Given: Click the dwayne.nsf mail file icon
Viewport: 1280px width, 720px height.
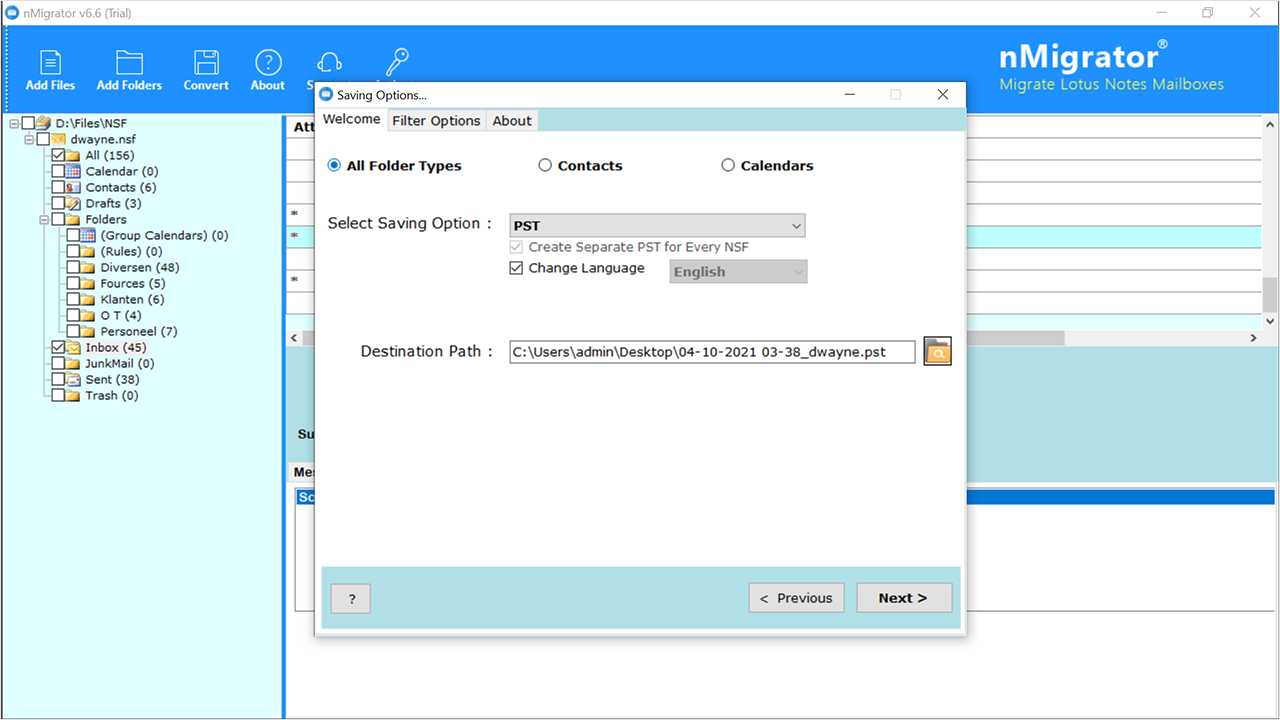Looking at the screenshot, I should [59, 139].
